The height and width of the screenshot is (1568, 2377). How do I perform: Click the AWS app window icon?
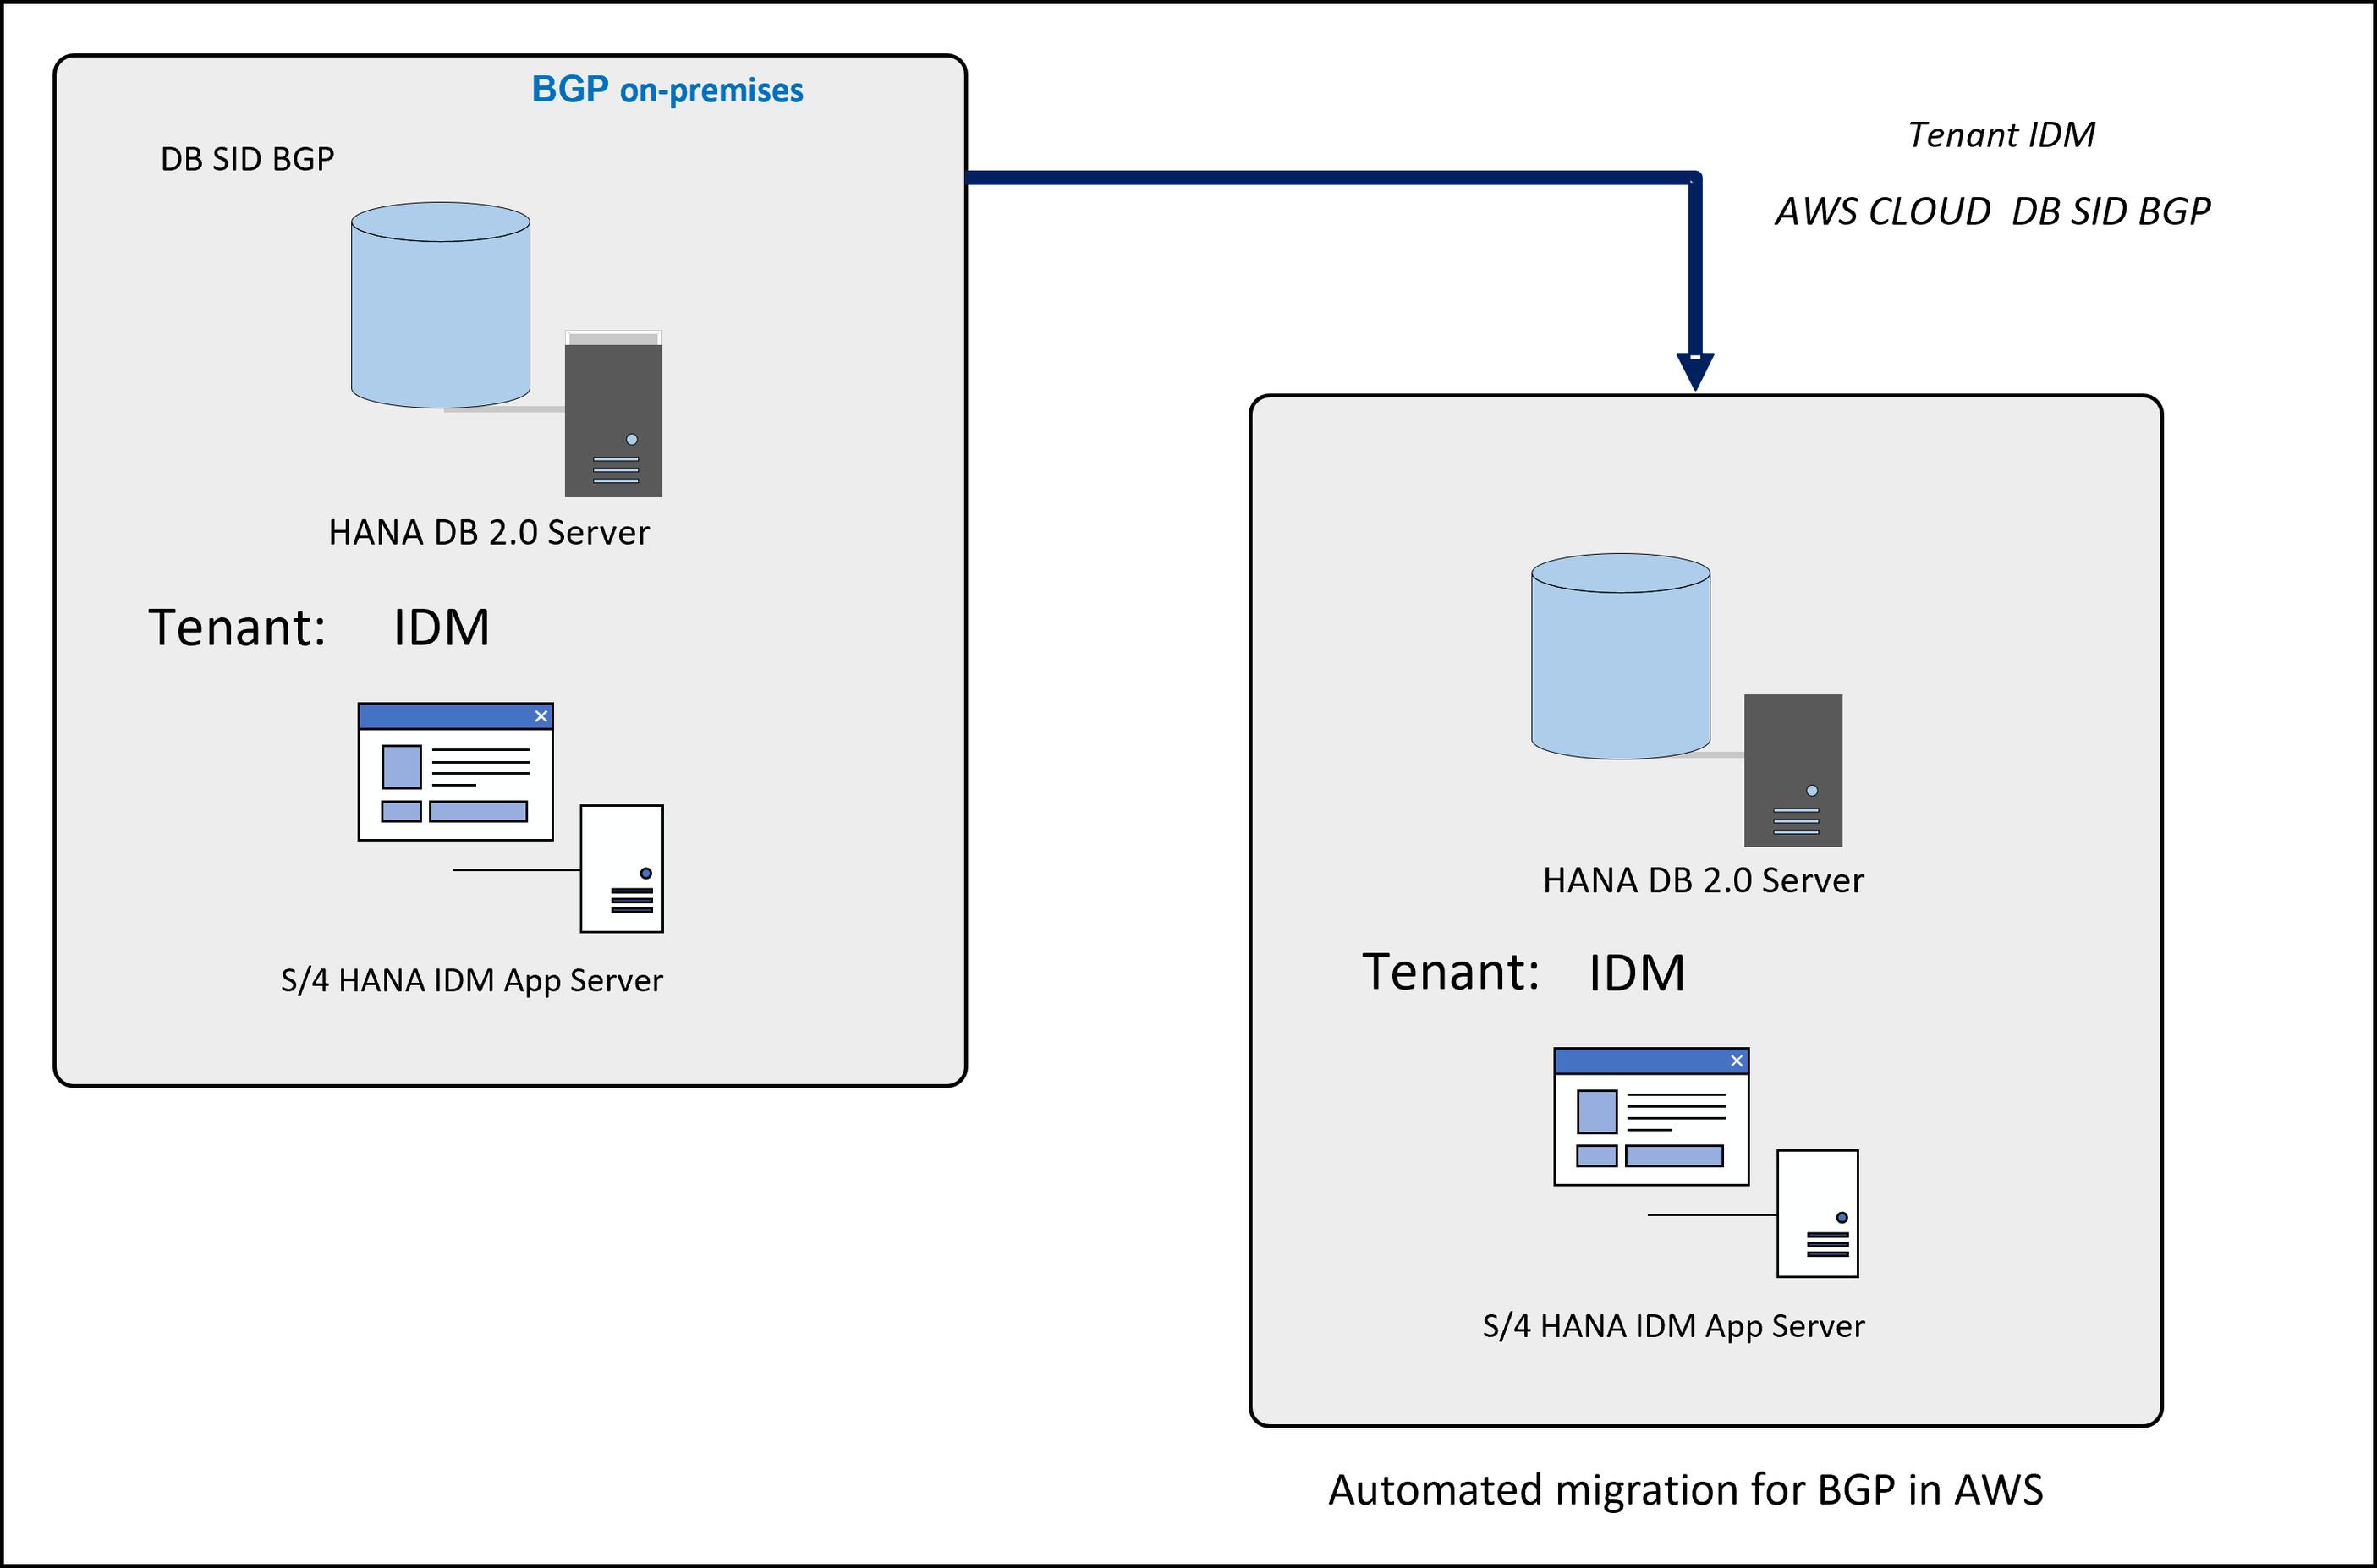point(1651,1117)
